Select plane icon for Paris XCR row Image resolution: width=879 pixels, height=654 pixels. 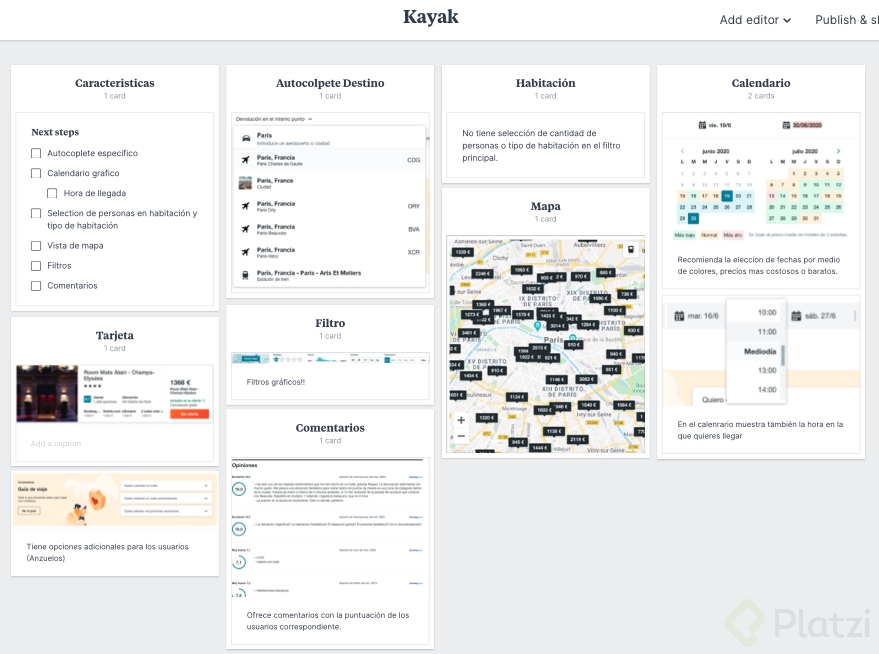click(x=246, y=252)
